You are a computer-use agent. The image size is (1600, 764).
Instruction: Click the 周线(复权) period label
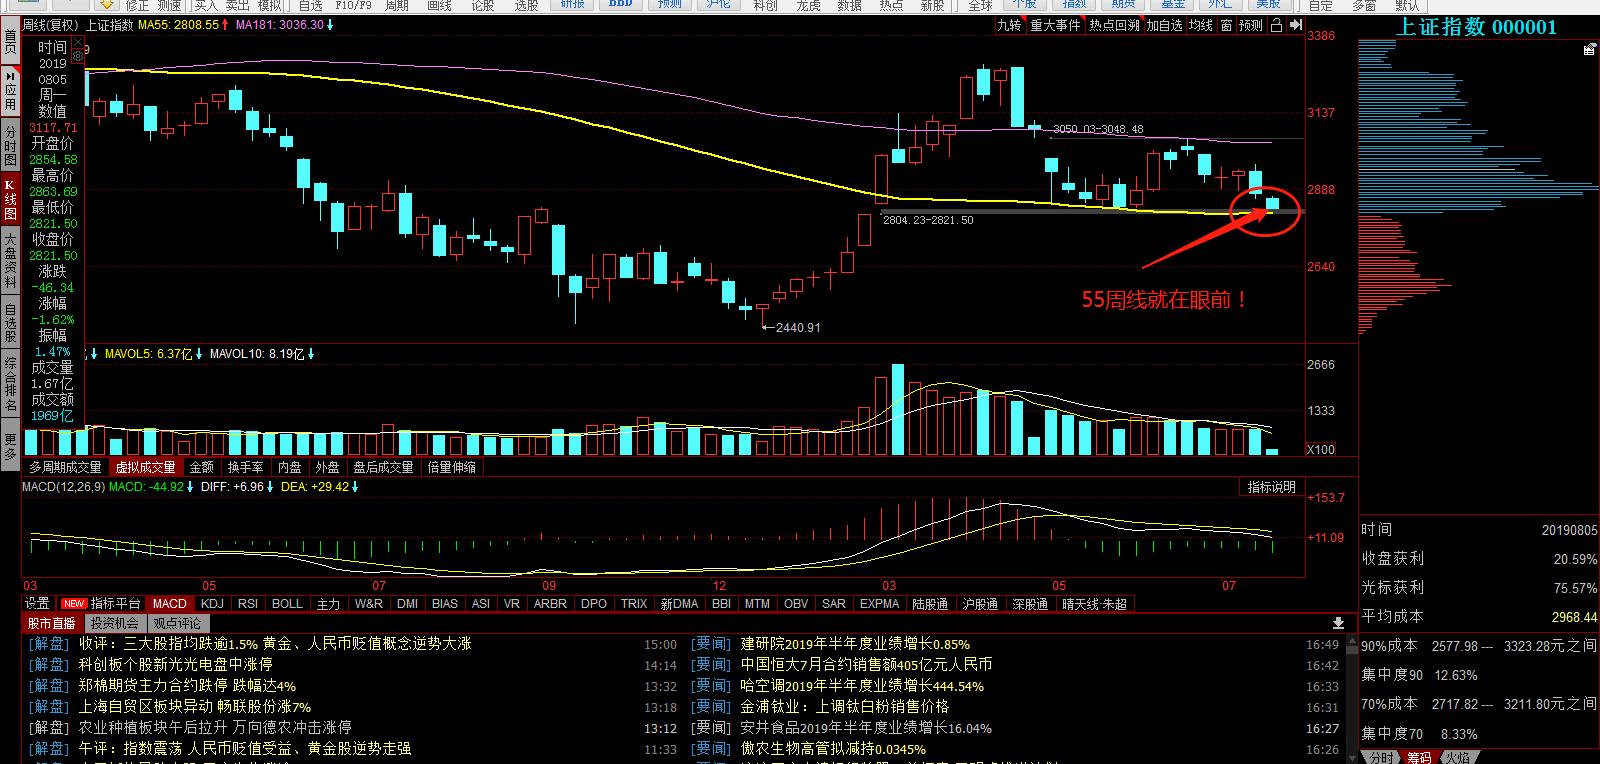coord(50,25)
